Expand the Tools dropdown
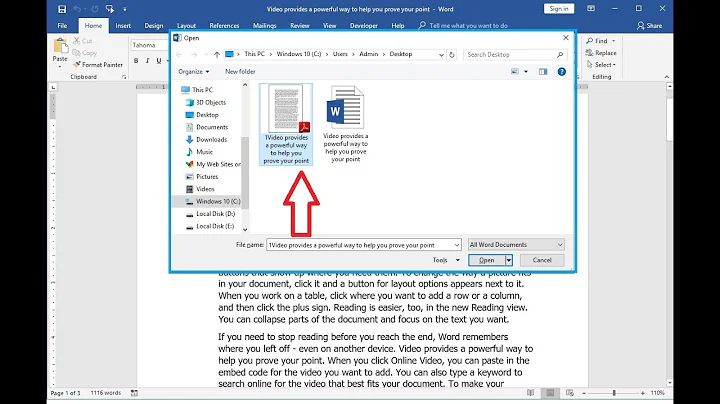 [445, 260]
